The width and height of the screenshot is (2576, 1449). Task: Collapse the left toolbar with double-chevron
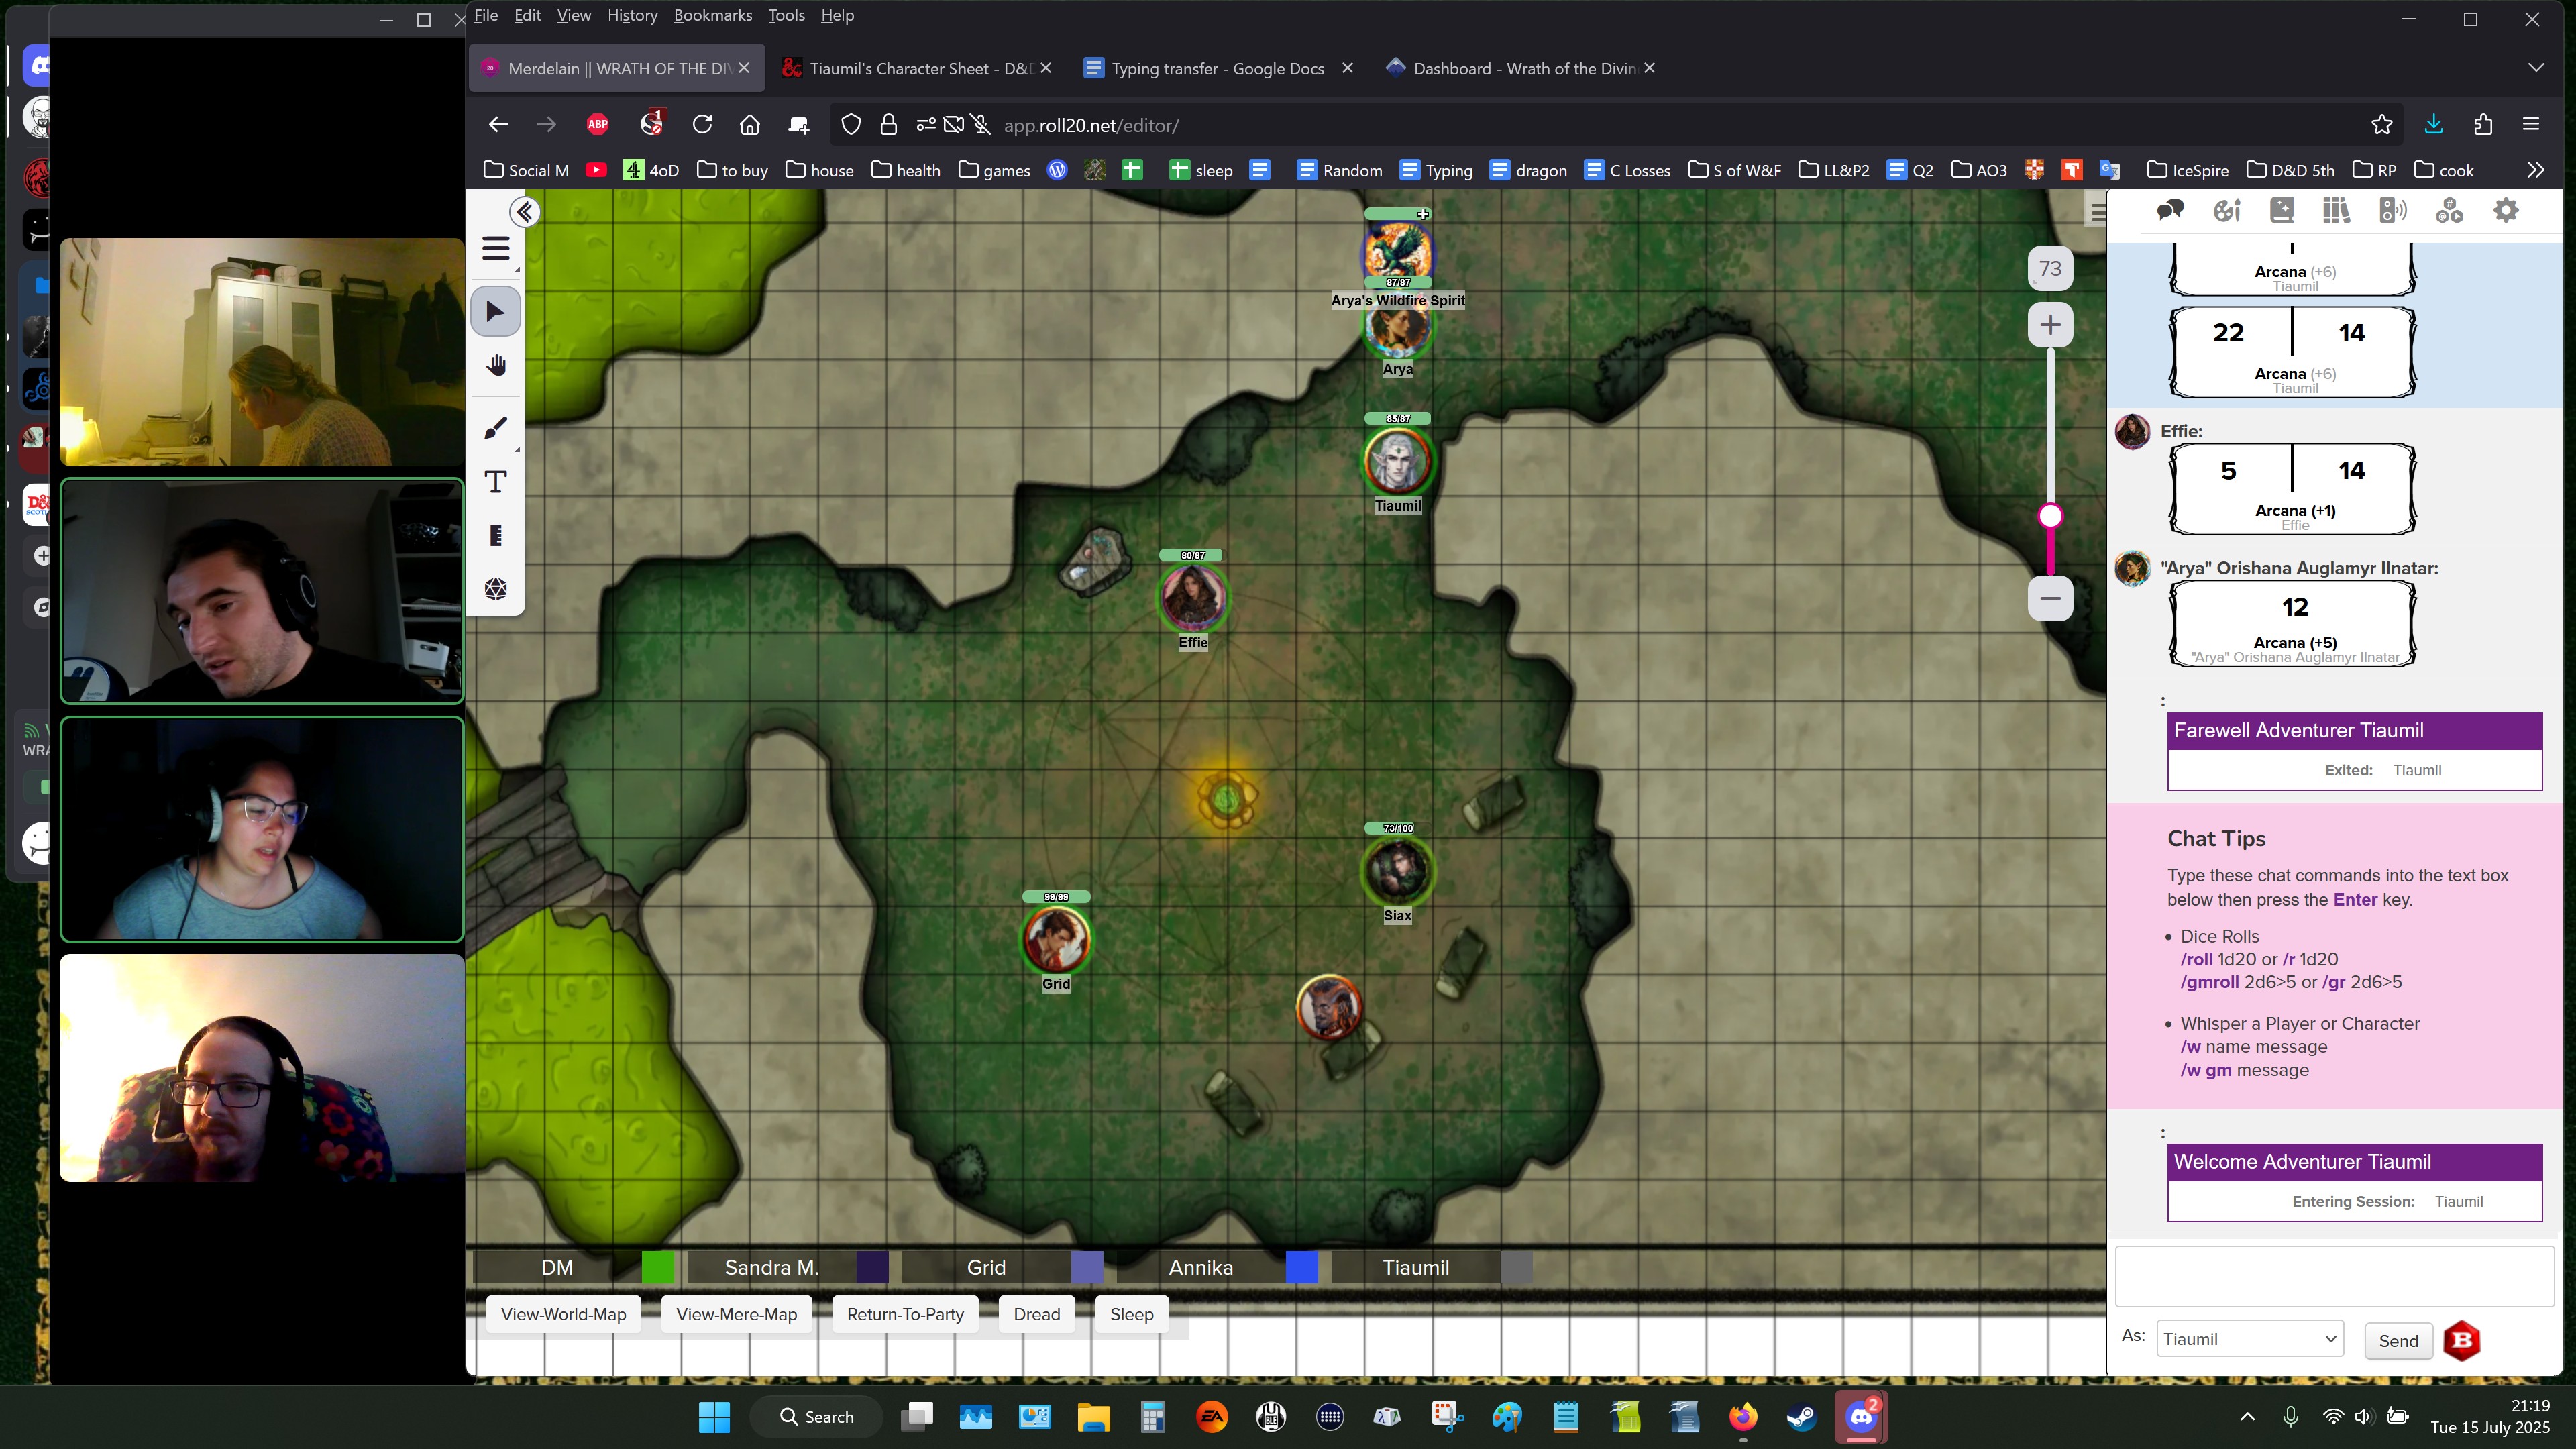[x=525, y=212]
